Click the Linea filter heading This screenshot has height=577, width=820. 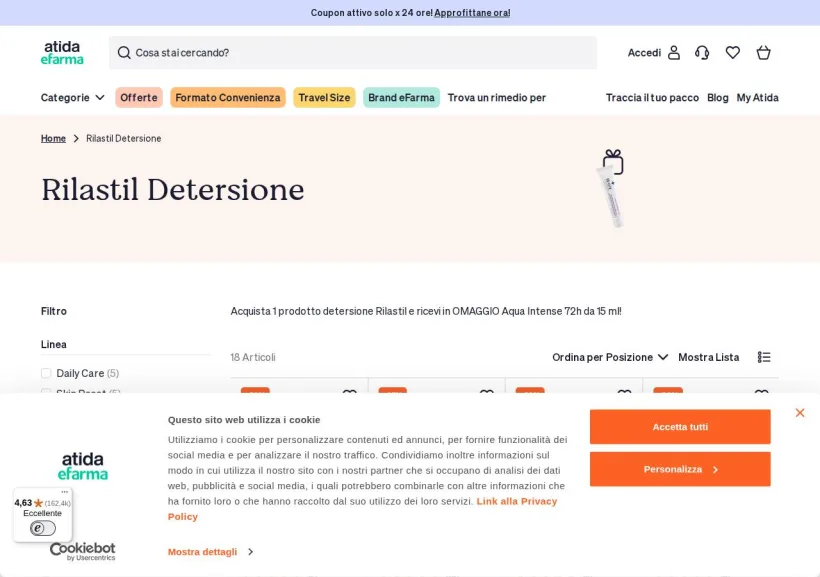54,344
